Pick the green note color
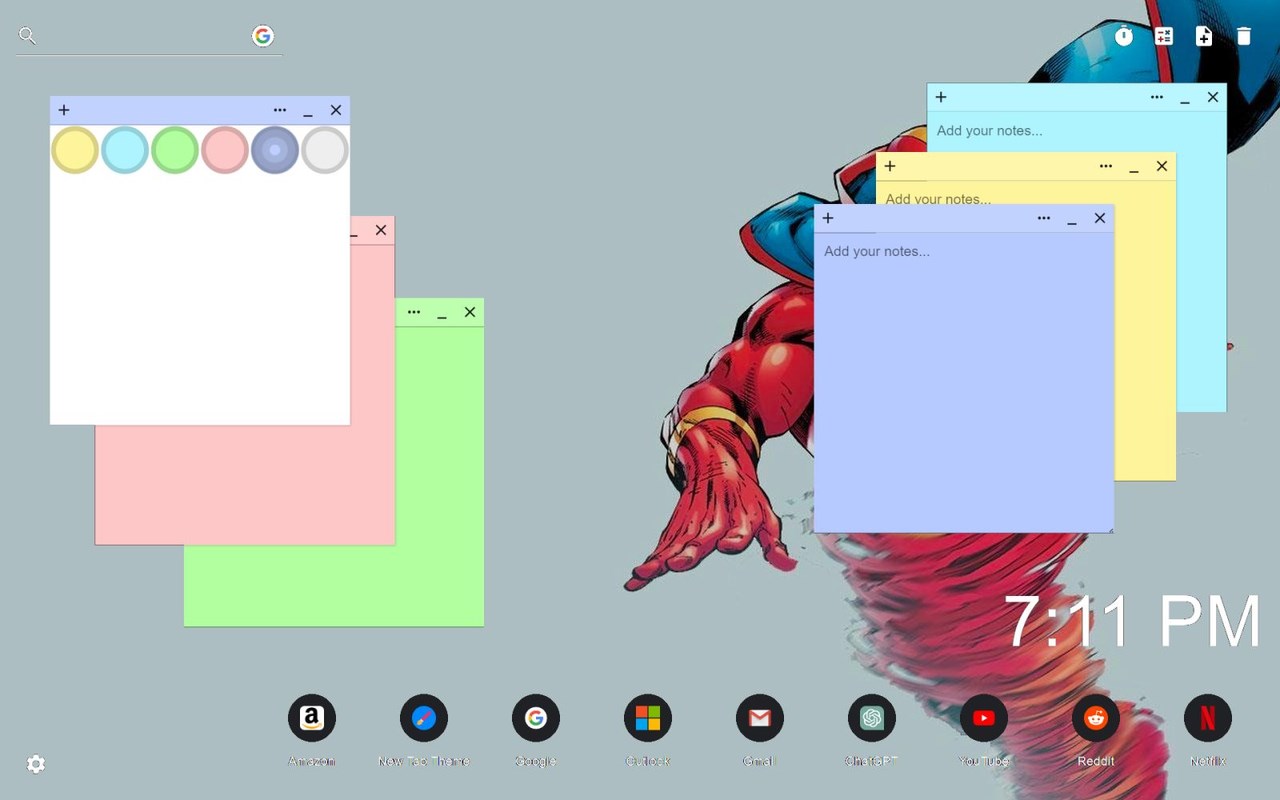Screen dimensions: 1280x800 point(175,150)
